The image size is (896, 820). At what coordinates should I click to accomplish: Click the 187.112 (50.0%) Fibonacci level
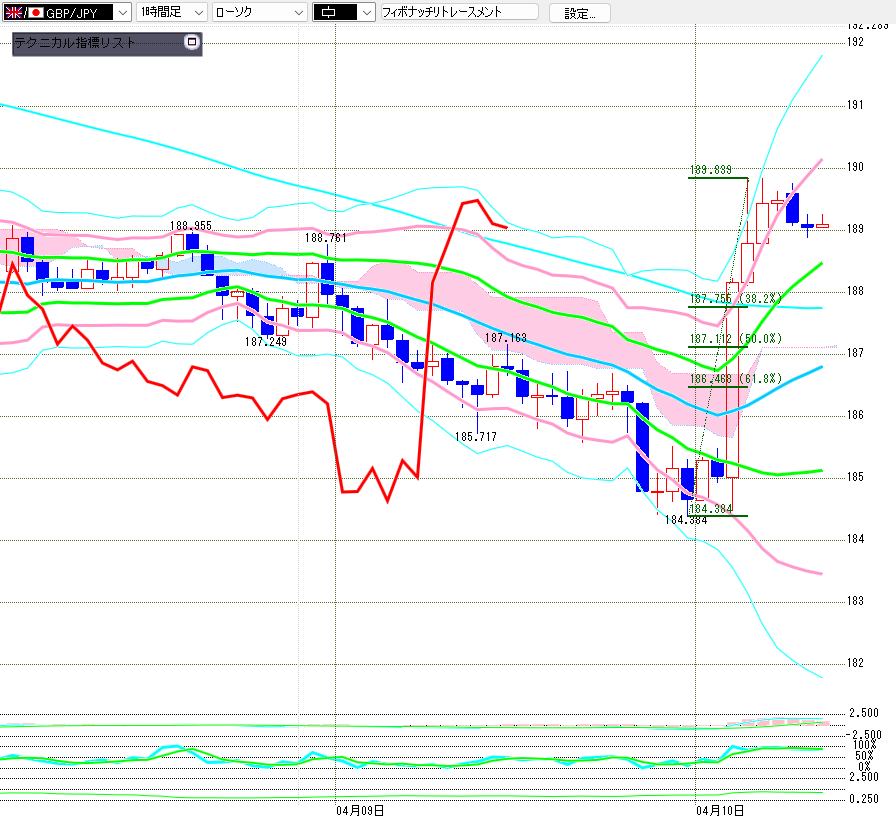click(x=735, y=339)
